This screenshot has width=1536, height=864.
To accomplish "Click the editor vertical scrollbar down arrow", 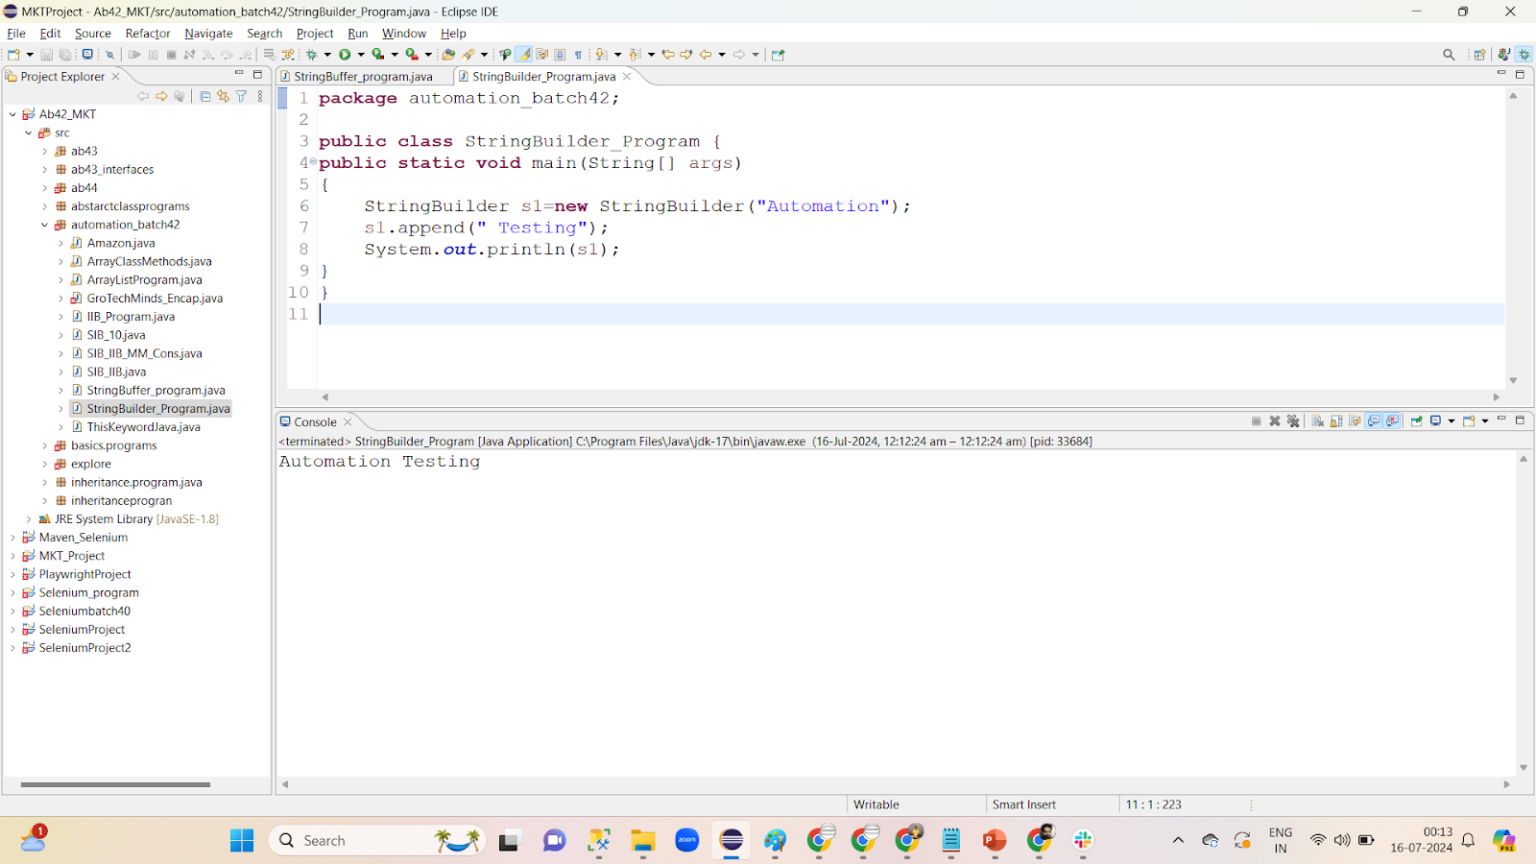I will 1513,380.
